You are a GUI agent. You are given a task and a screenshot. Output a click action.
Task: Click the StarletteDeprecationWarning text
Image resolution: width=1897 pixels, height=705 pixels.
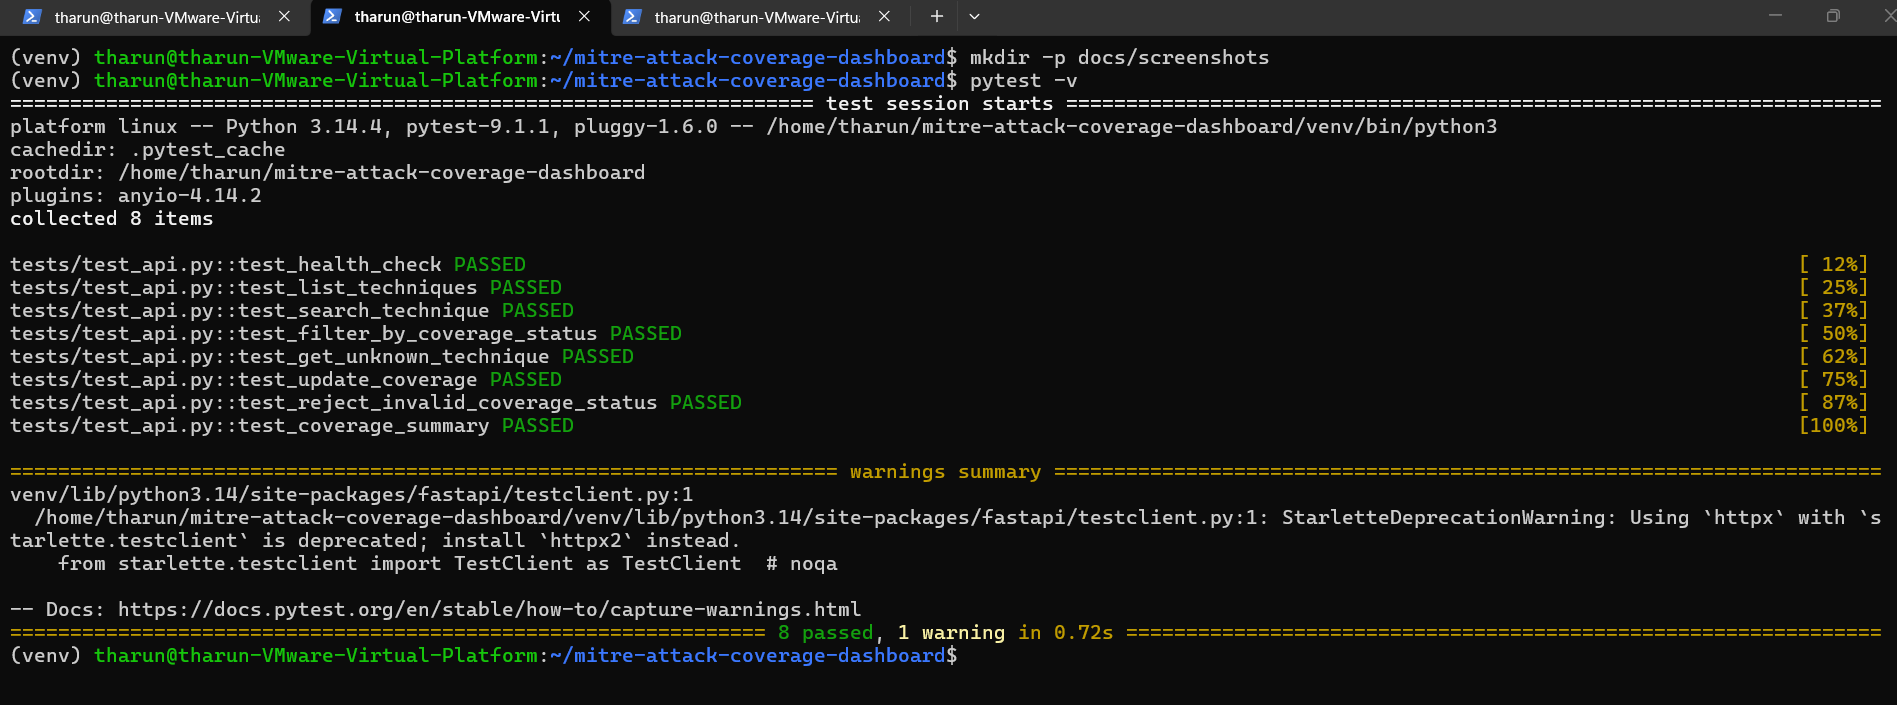point(1444,518)
